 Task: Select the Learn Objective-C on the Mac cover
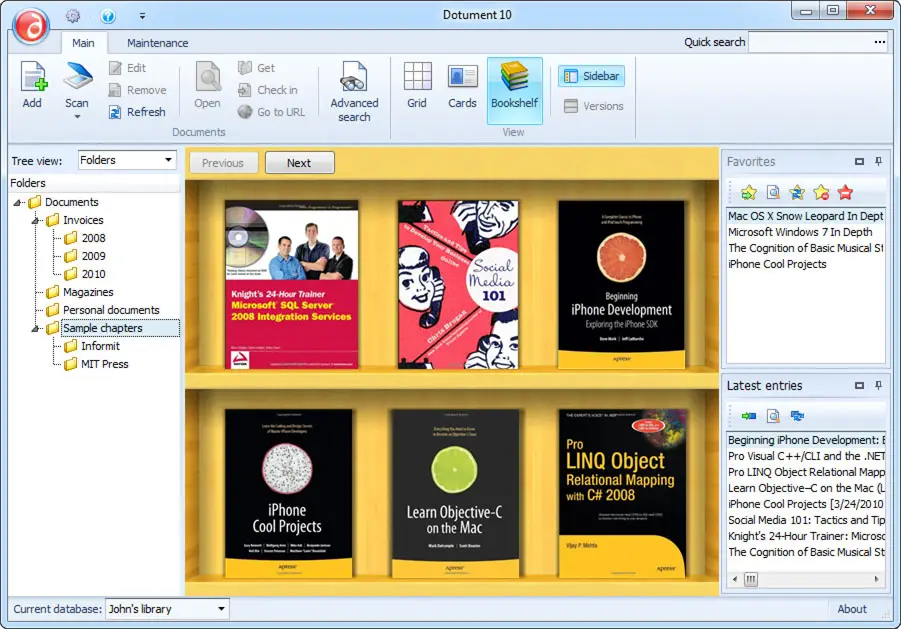coord(455,493)
